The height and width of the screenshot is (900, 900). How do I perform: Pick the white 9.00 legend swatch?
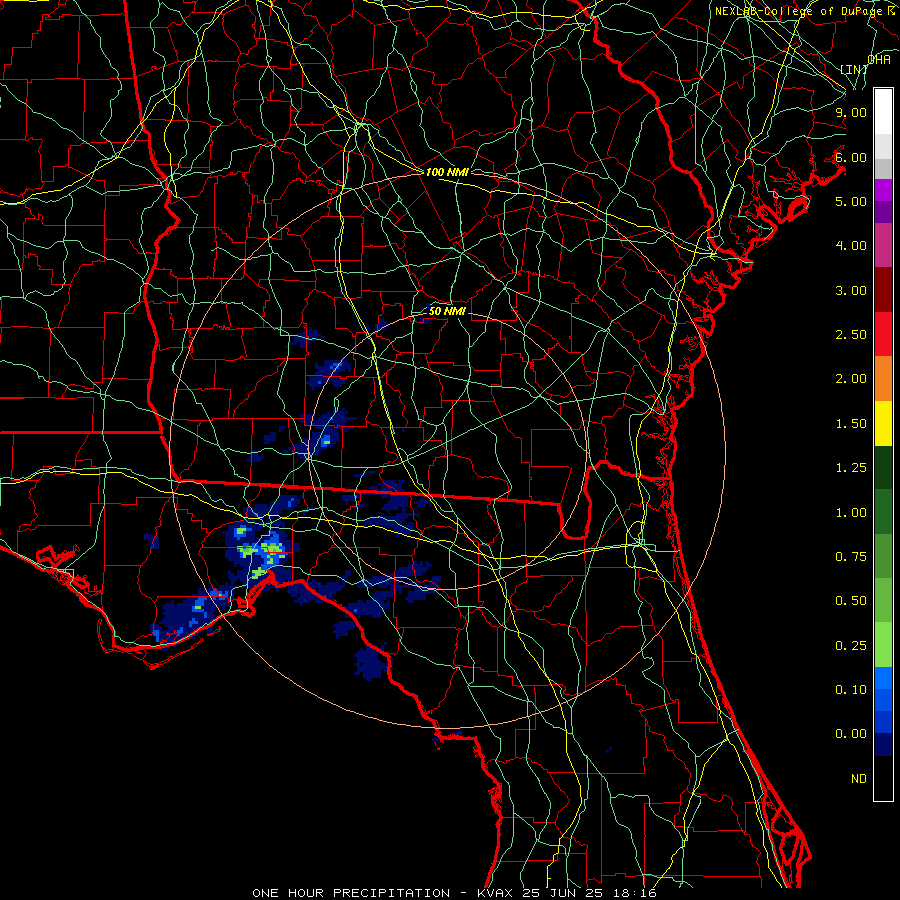(x=883, y=112)
